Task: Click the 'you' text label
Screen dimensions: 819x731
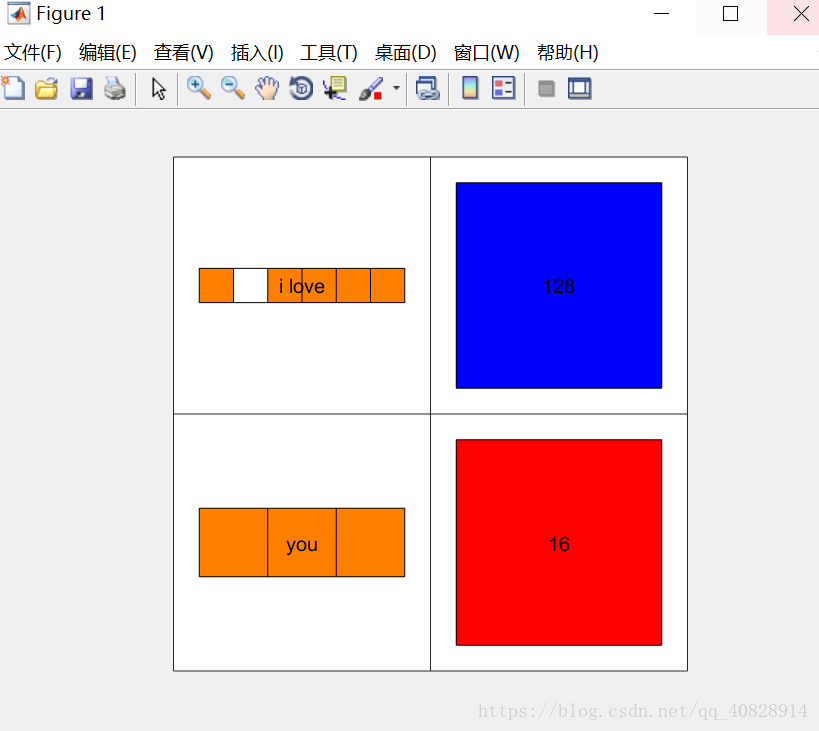Action: tap(302, 545)
